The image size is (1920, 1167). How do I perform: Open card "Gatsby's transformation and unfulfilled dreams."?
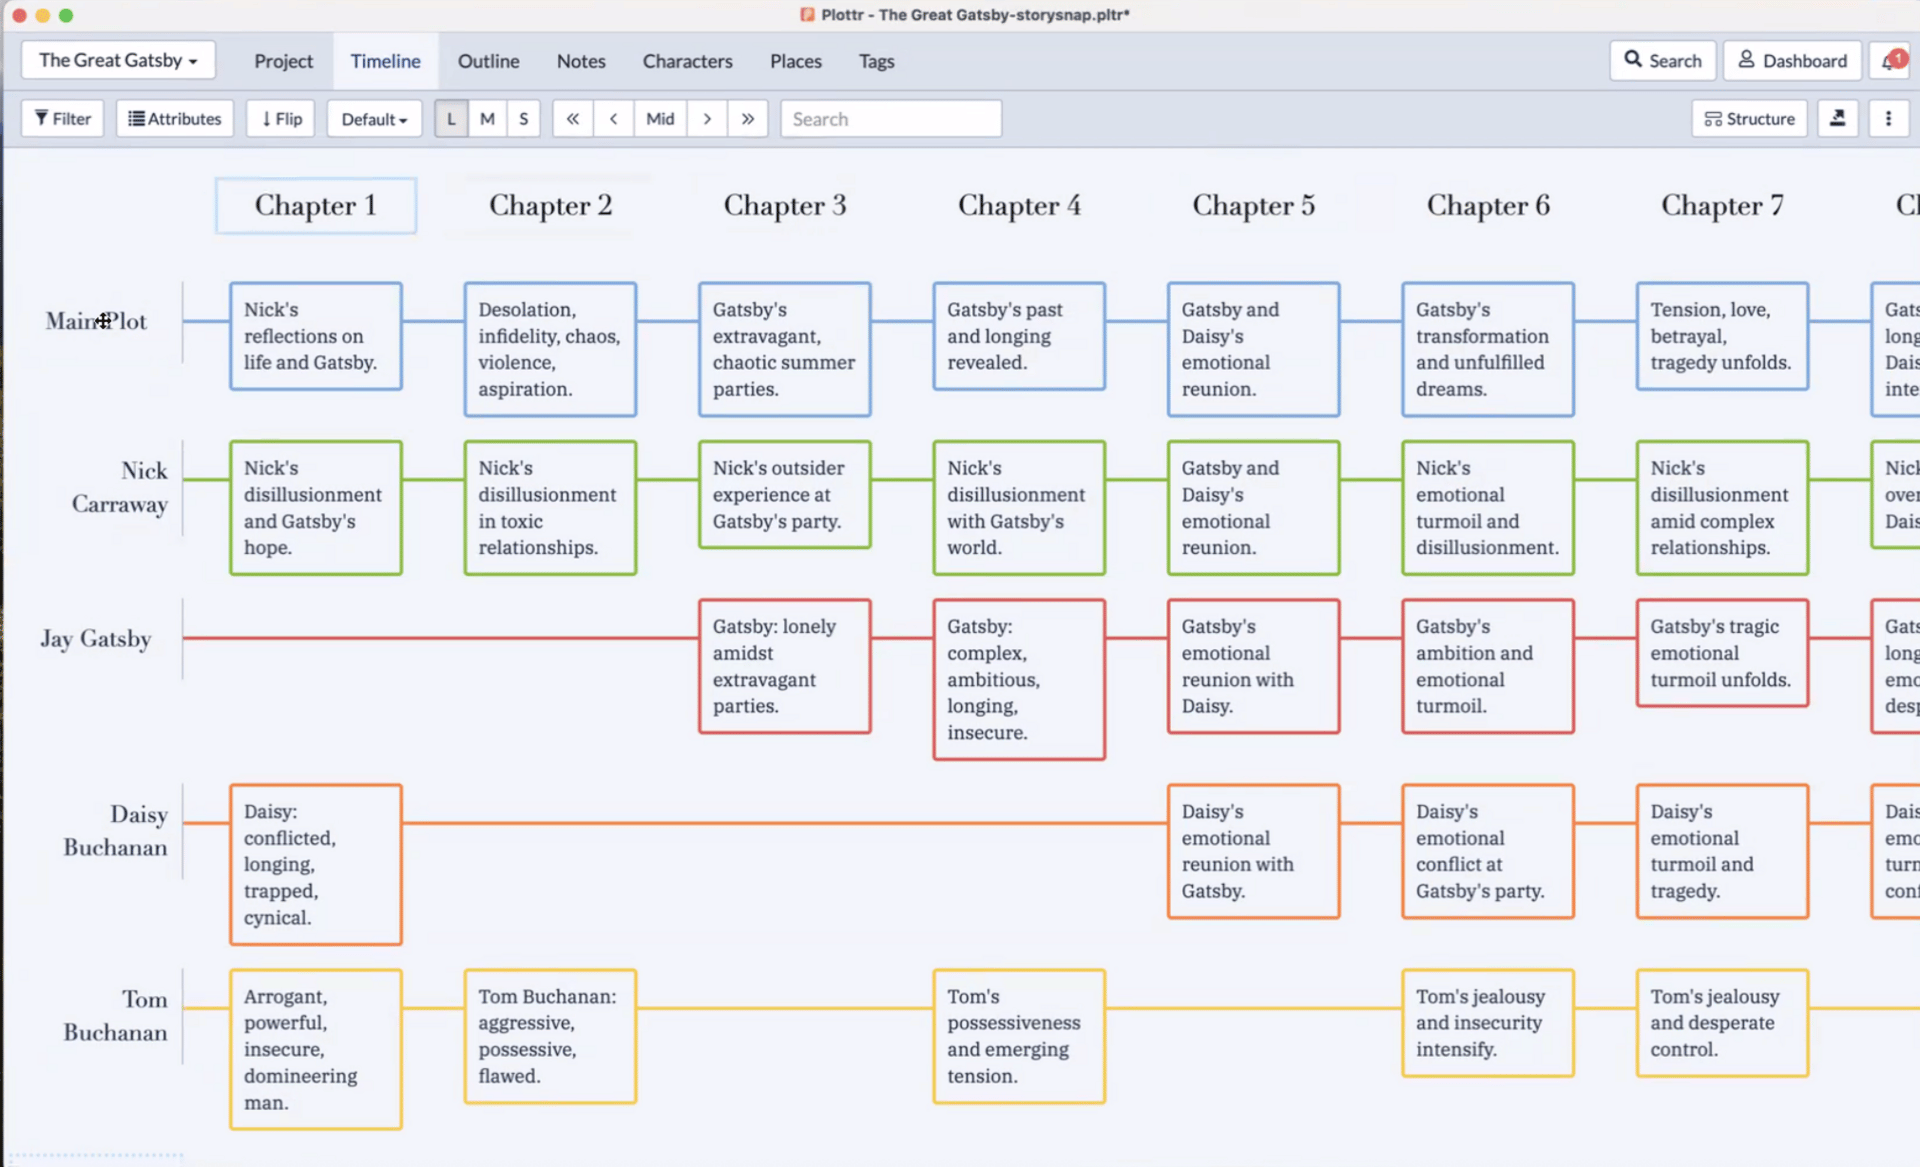click(x=1488, y=349)
